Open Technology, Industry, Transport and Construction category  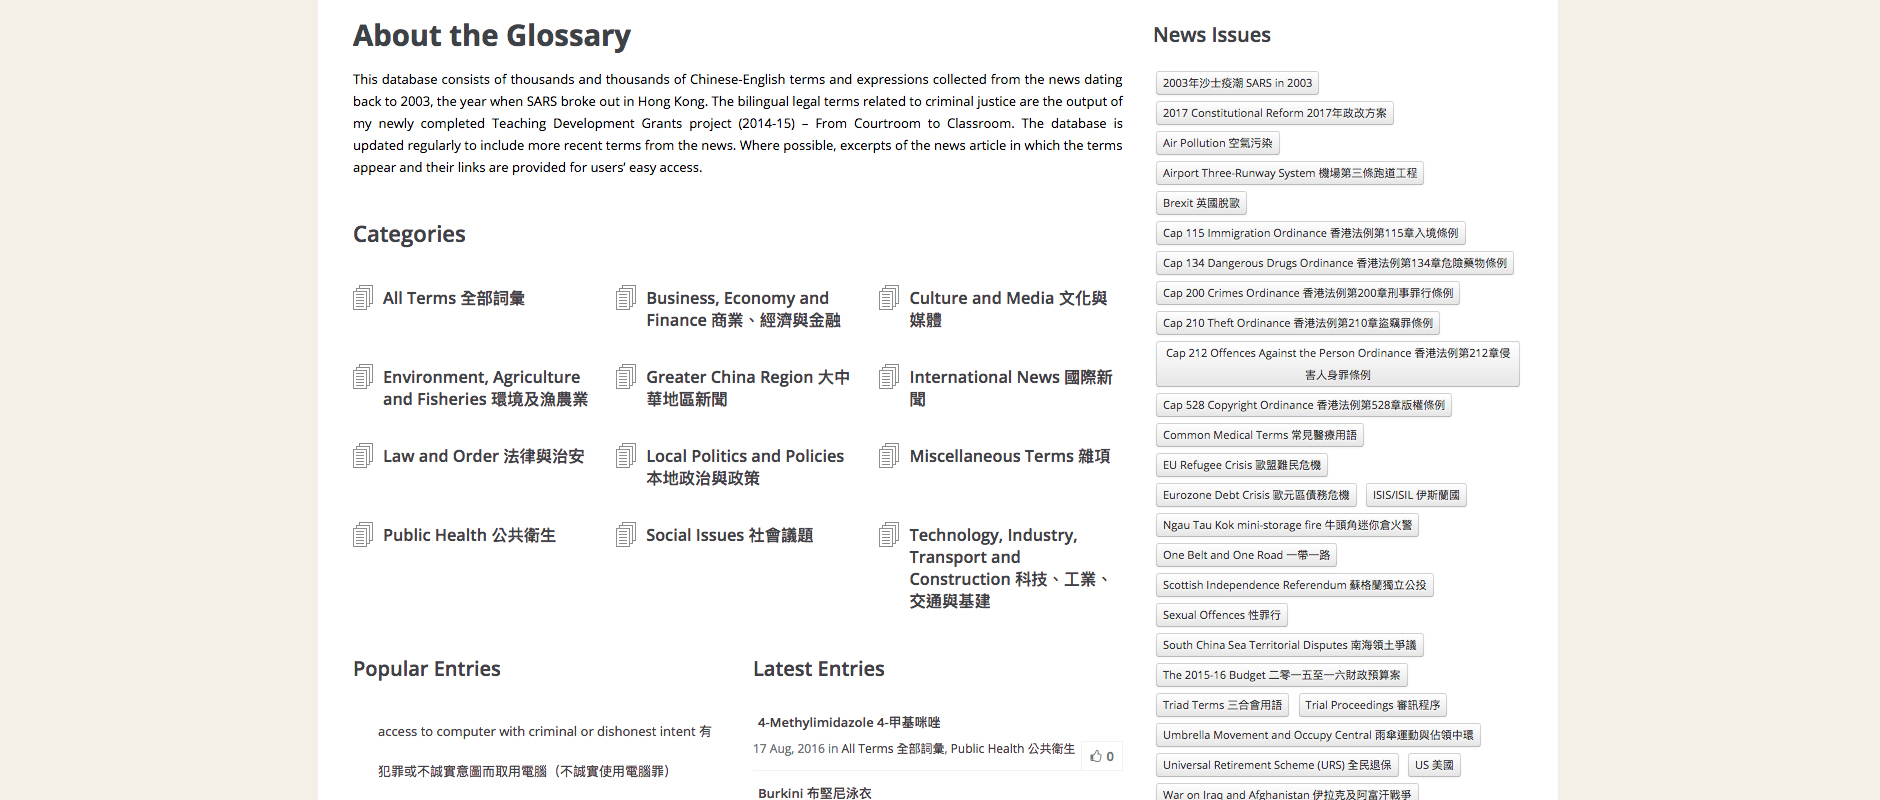coord(1010,568)
